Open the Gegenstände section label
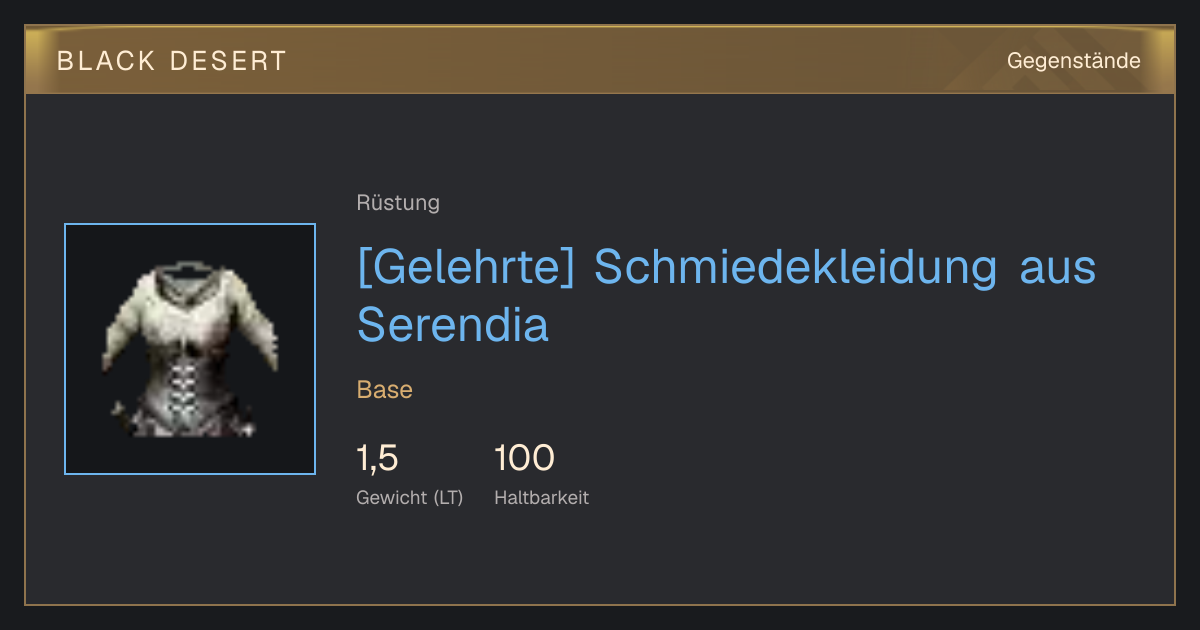Screen dimensions: 1200x630 coord(1073,61)
